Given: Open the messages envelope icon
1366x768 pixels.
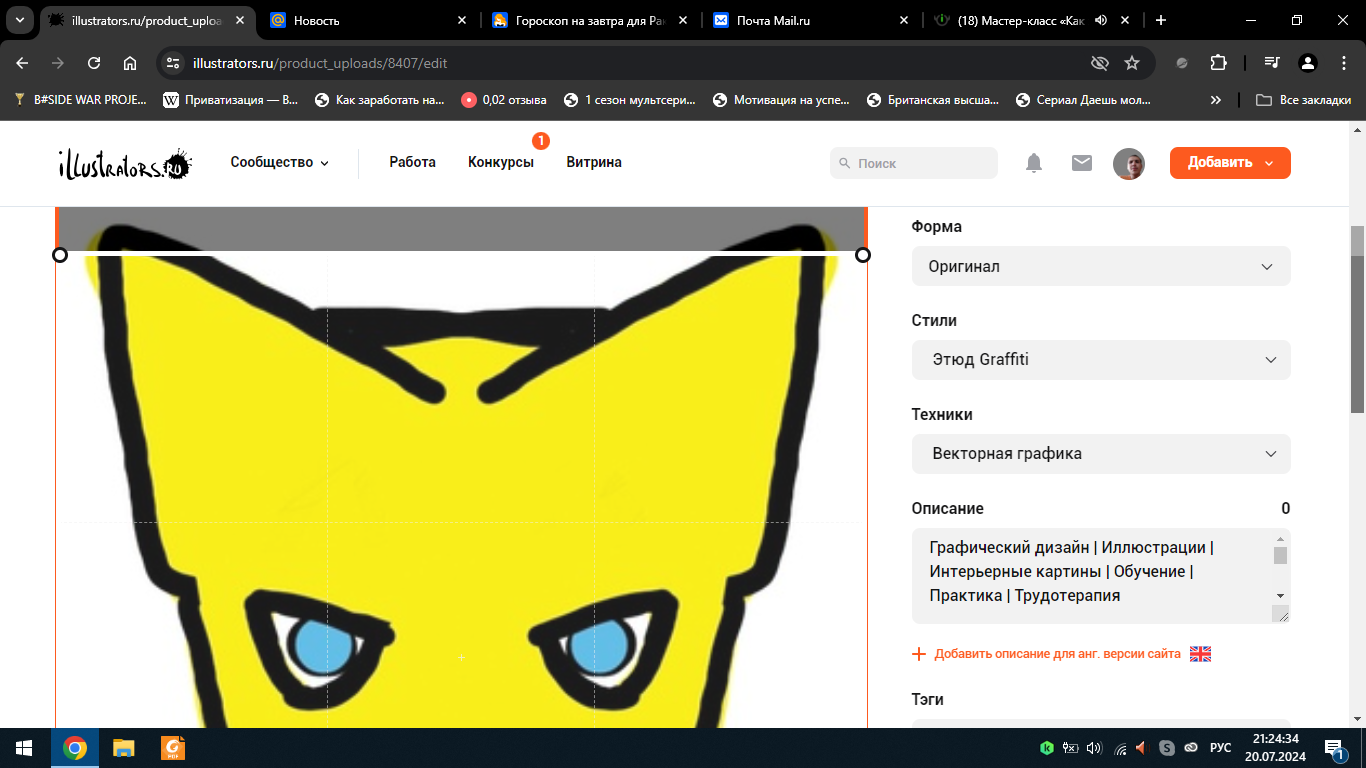Looking at the screenshot, I should pyautogui.click(x=1082, y=163).
